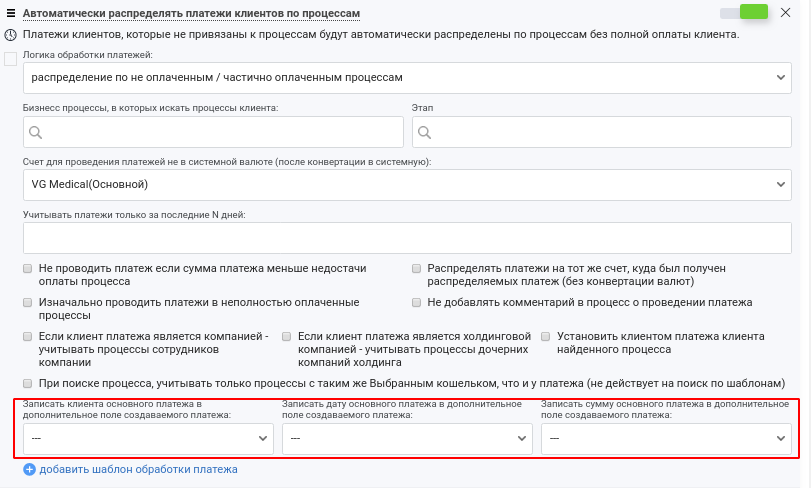Click 'добавить шаблон обработки платежа' link
Screen dimensions: 811x488
pyautogui.click(x=139, y=469)
